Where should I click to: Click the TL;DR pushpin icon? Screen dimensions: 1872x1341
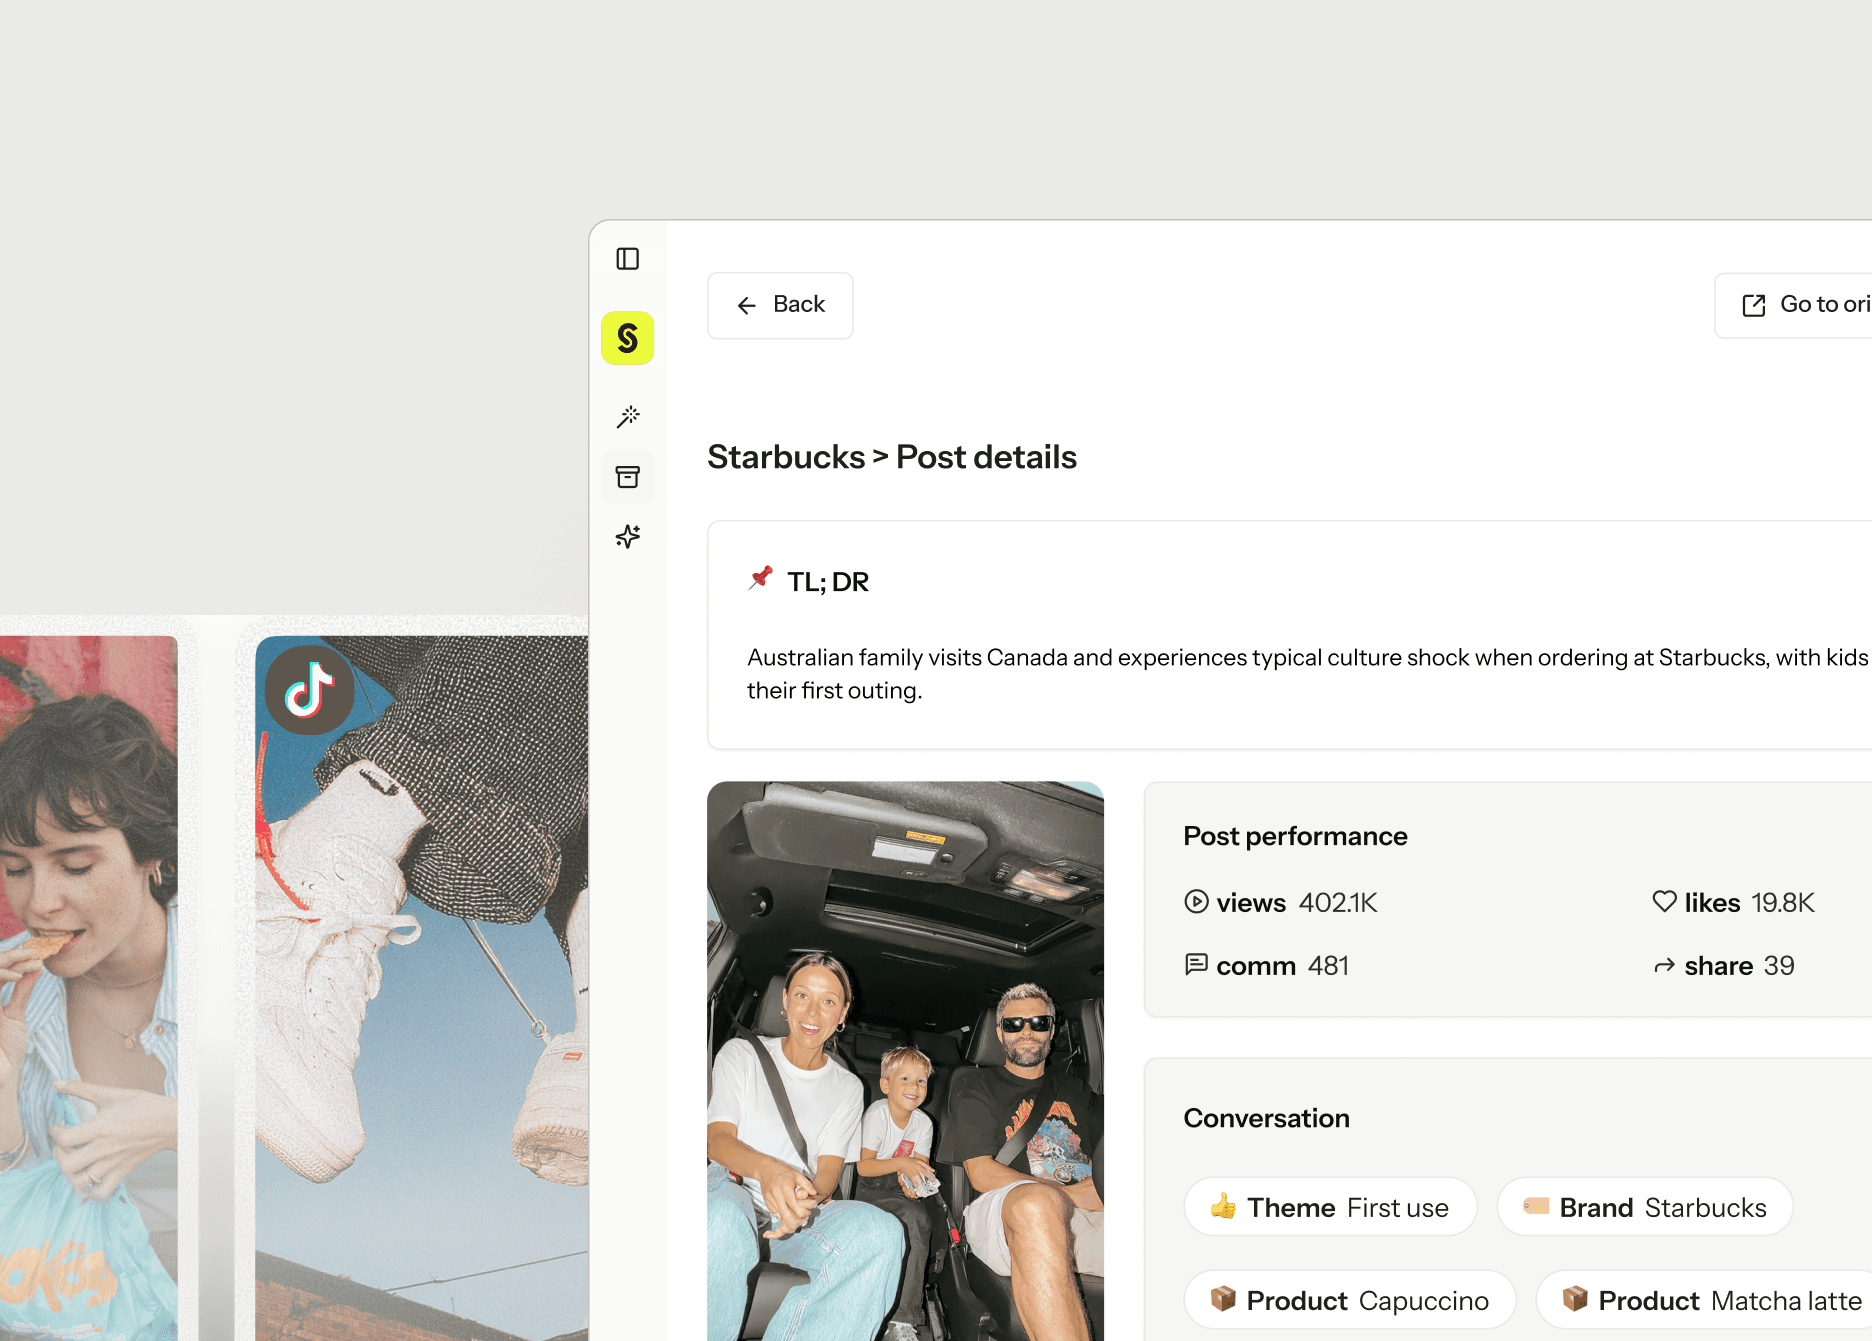point(761,578)
